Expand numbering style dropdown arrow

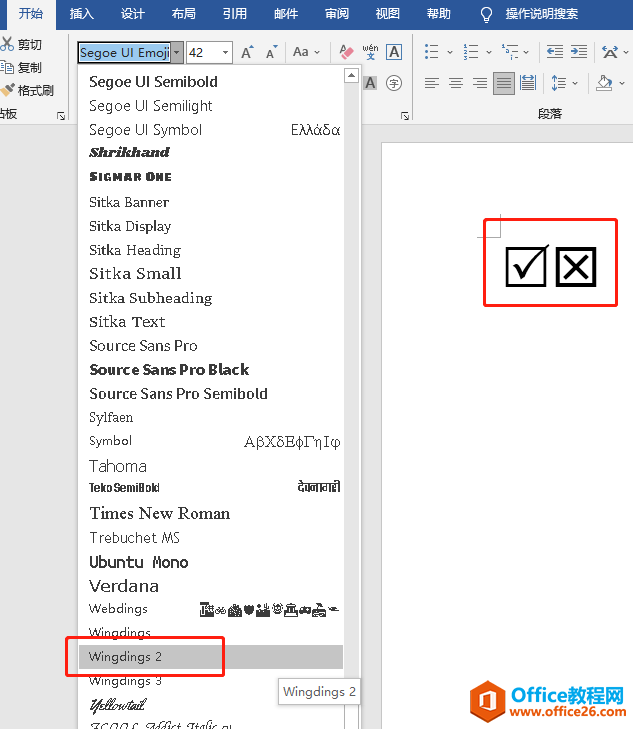488,52
